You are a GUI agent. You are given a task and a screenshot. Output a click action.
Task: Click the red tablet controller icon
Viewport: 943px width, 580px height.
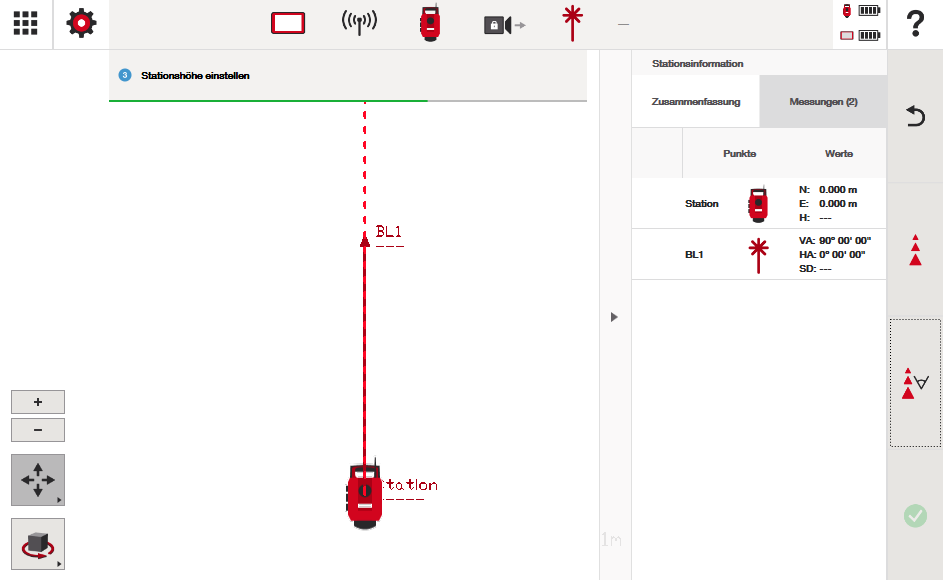288,24
